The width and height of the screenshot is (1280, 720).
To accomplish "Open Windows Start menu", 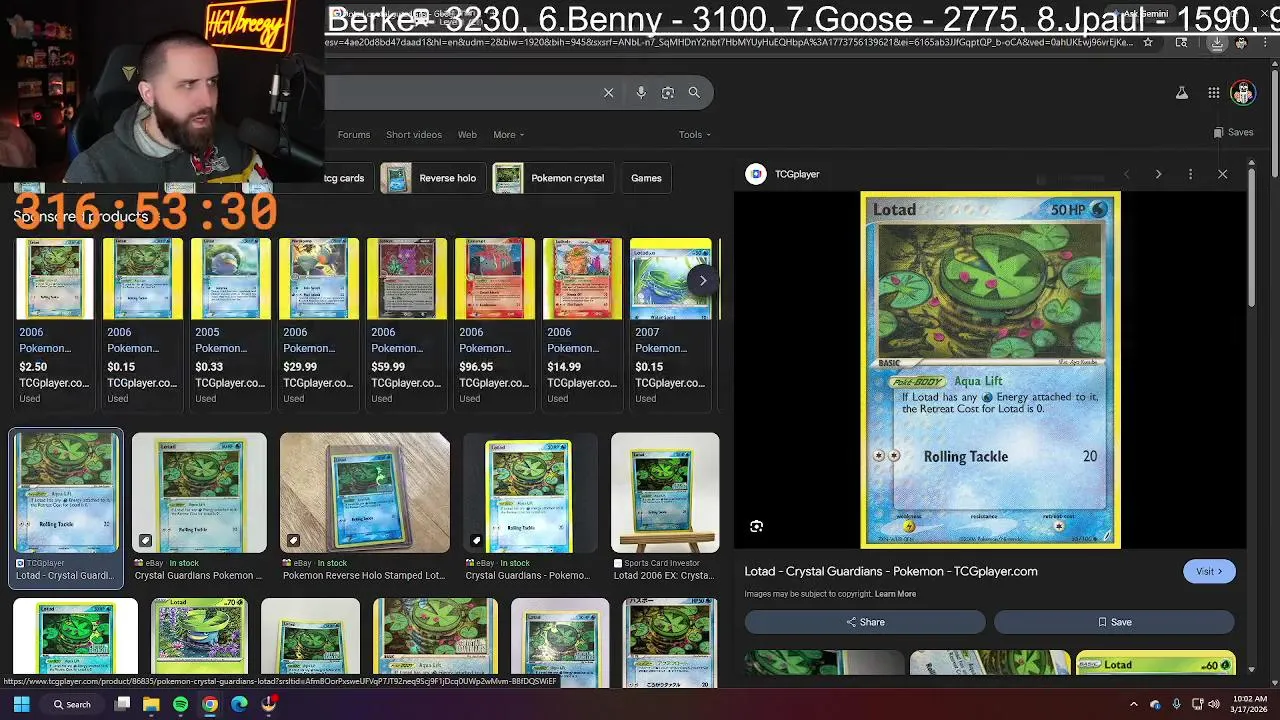I will (21, 704).
